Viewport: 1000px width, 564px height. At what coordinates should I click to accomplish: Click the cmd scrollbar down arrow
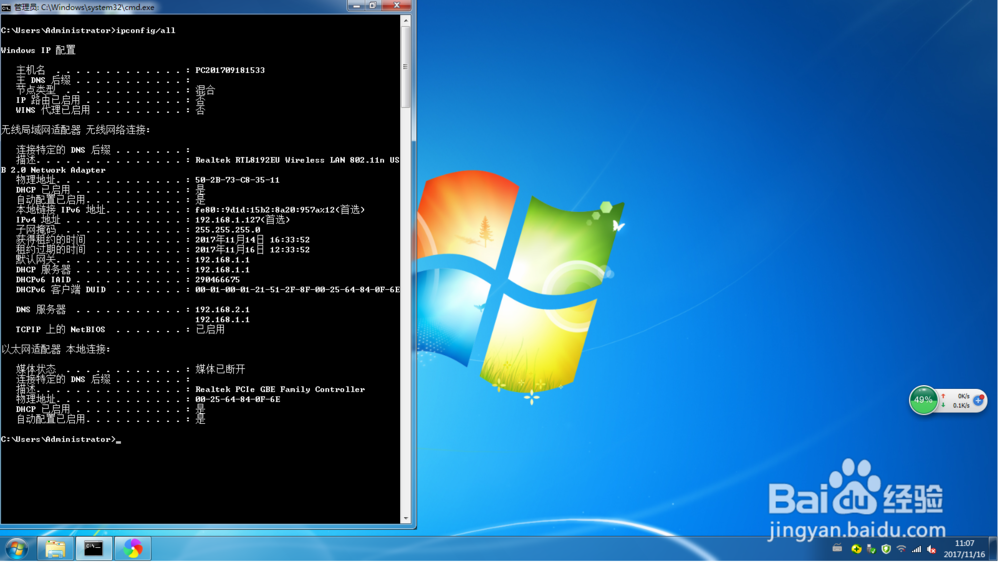pyautogui.click(x=406, y=519)
